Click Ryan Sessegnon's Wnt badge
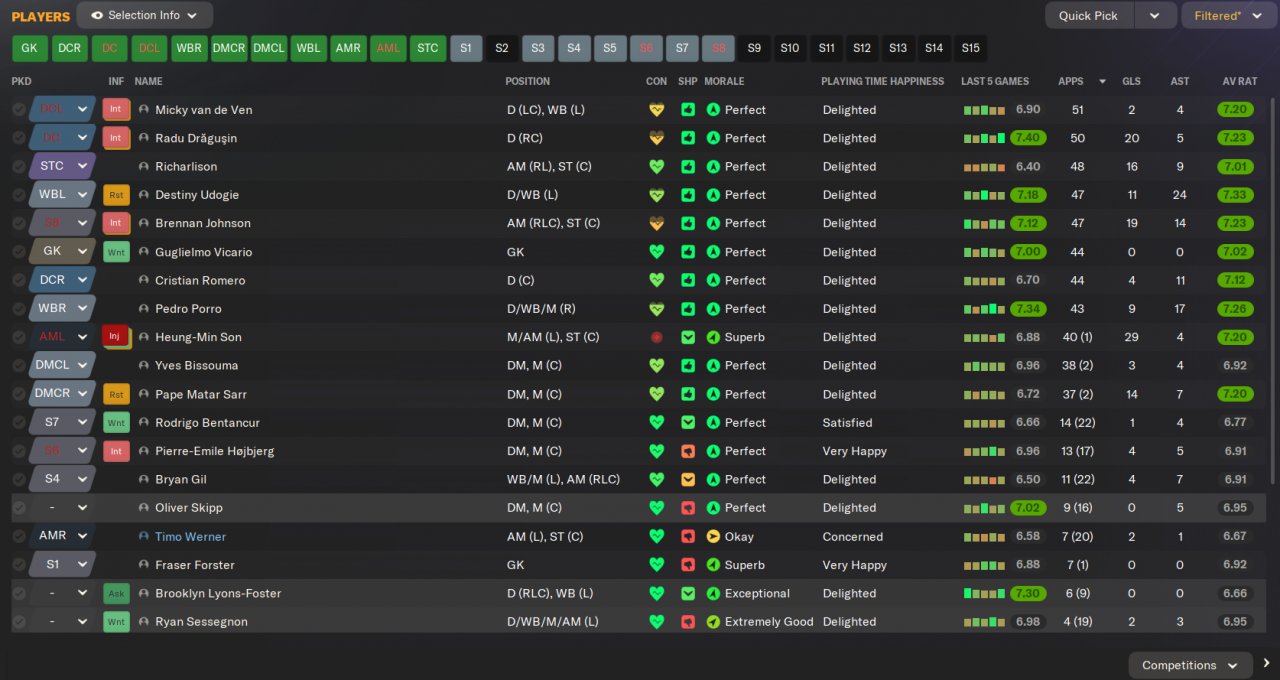1280x680 pixels. [x=116, y=622]
